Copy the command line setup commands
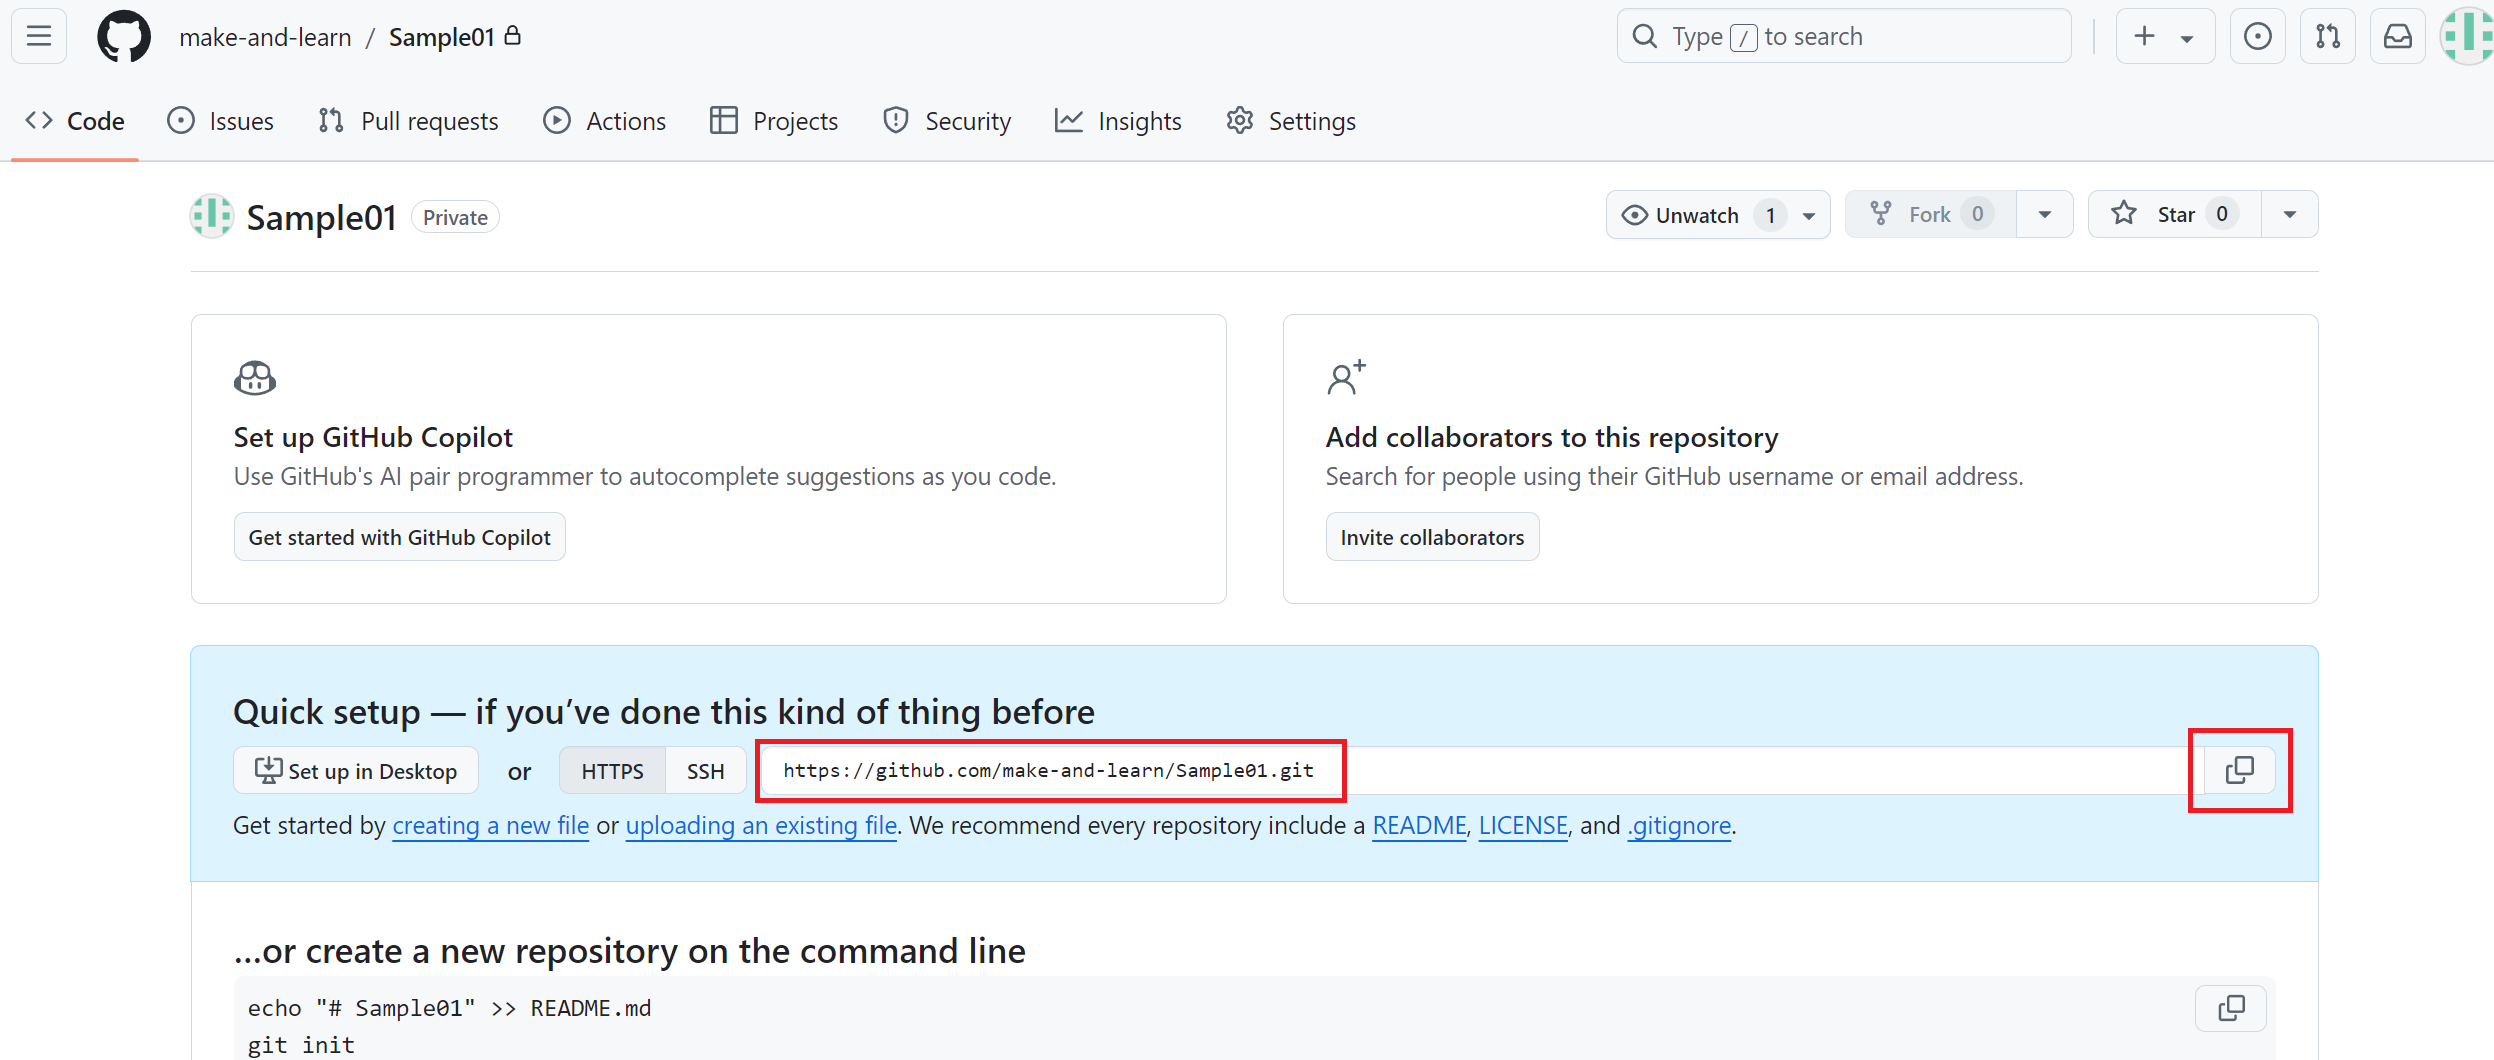The image size is (2494, 1060). click(x=2231, y=1008)
